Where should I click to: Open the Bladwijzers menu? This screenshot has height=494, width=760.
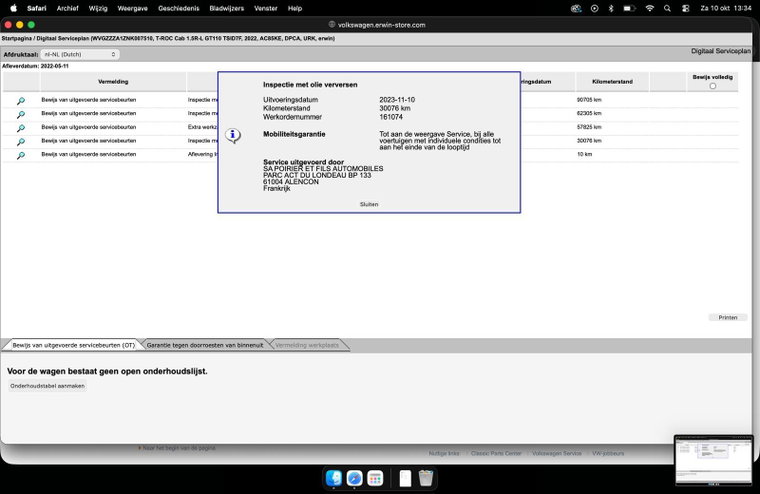tap(226, 8)
